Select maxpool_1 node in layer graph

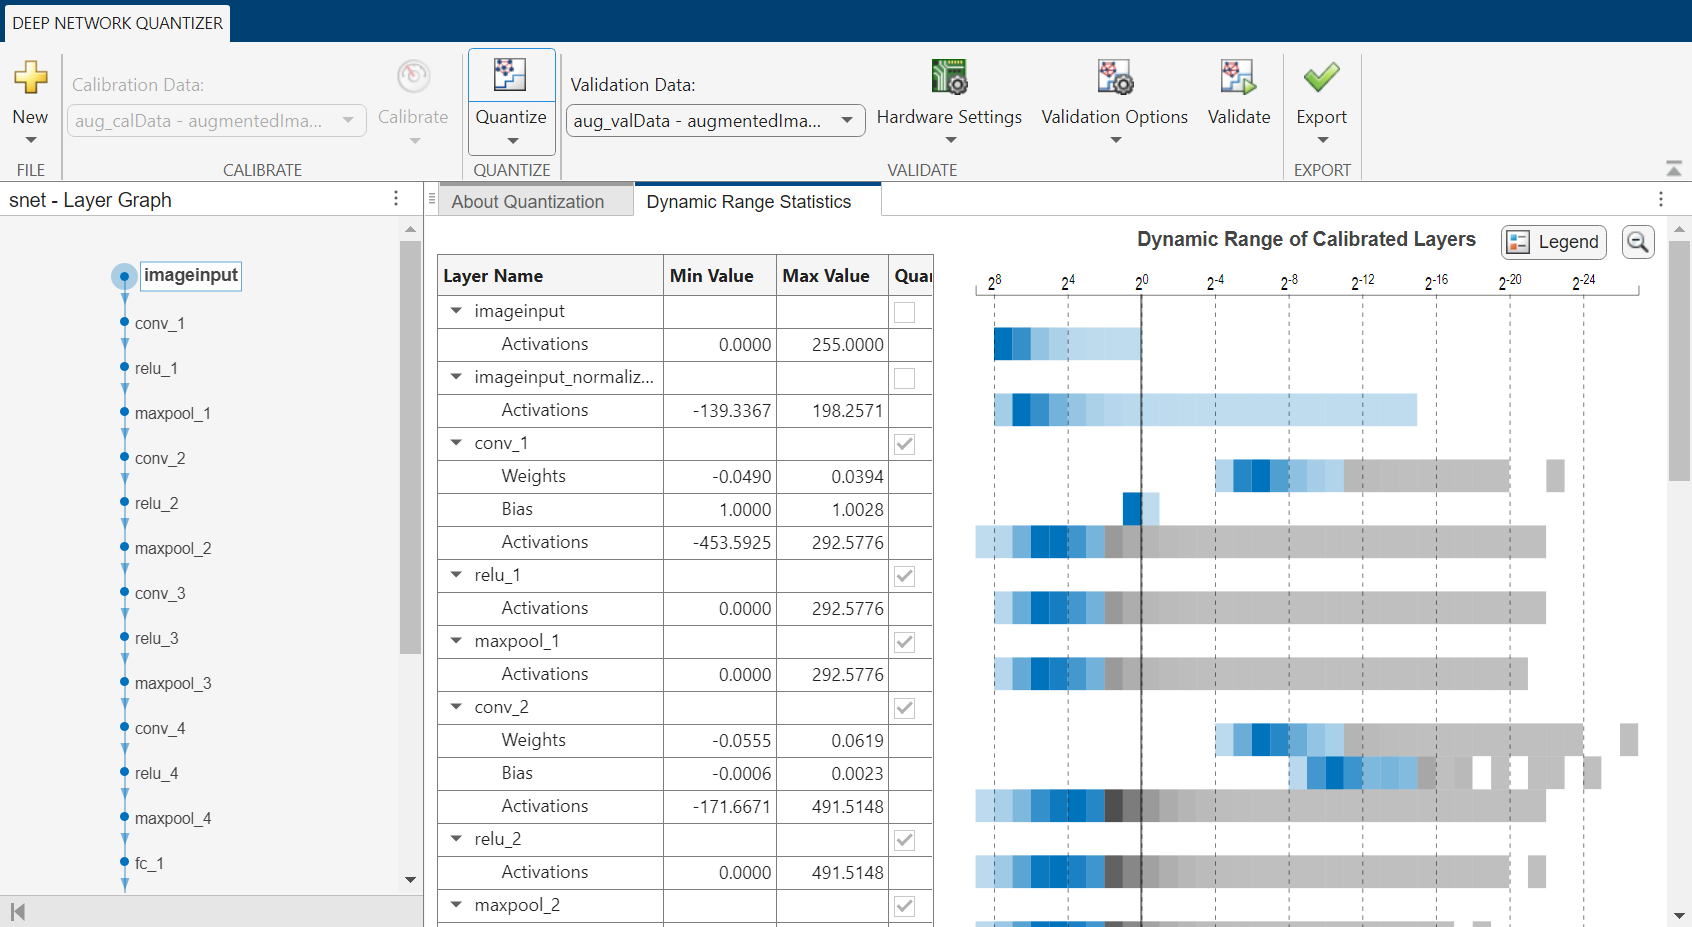[x=172, y=413]
